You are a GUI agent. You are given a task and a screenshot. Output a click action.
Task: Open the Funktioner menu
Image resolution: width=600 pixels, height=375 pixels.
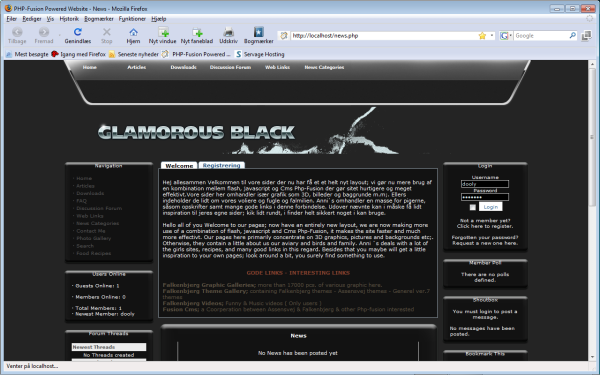tap(132, 19)
